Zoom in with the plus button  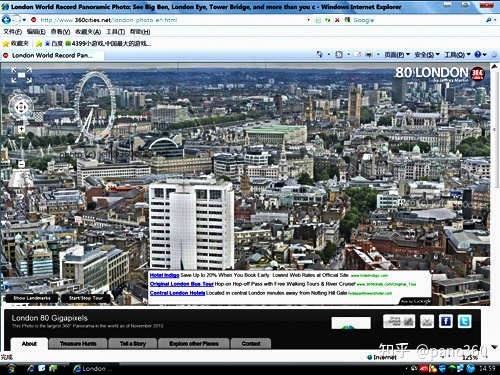21,129
